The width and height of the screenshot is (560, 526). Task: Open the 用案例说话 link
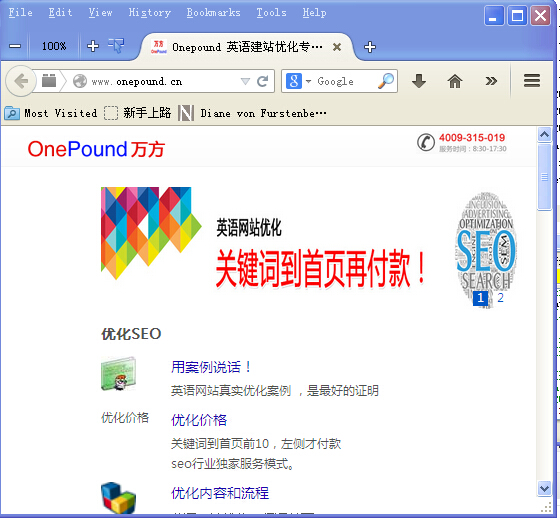[211, 367]
